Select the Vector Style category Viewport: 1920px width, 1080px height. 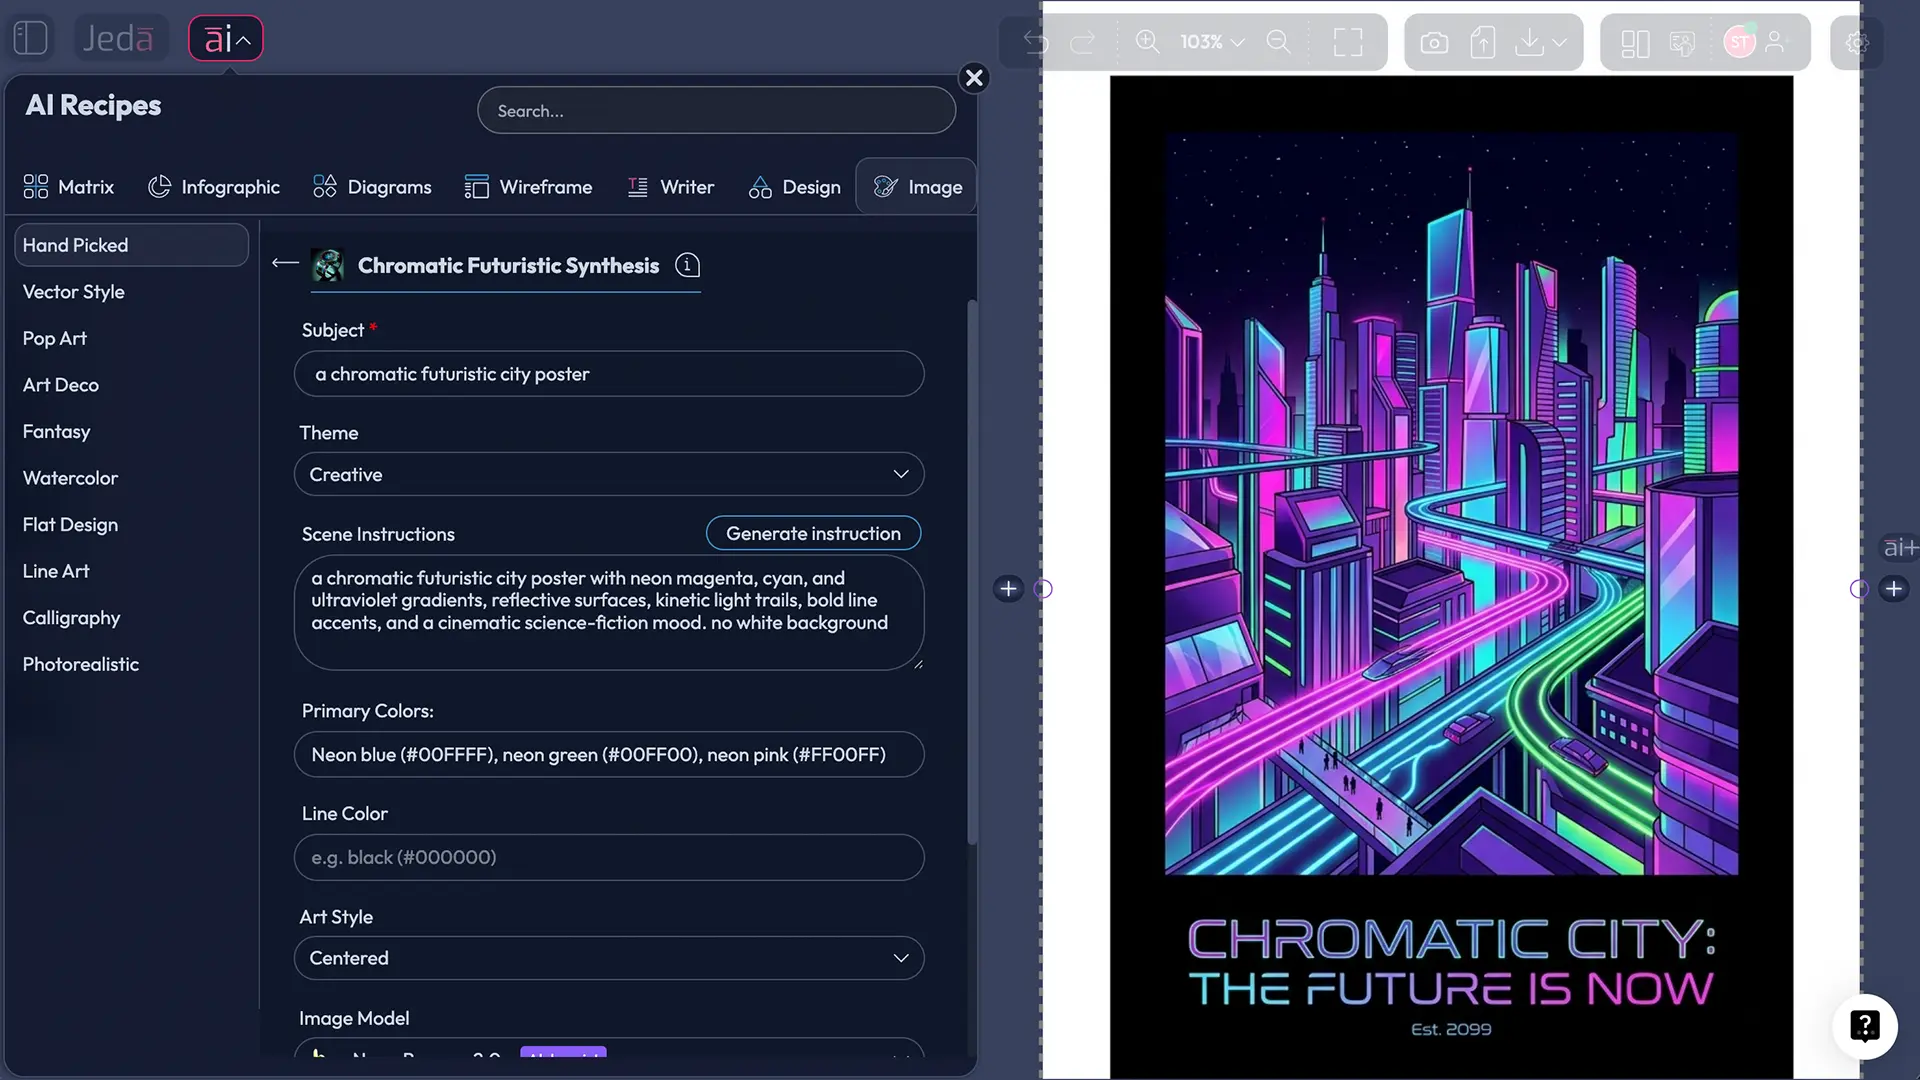[74, 292]
